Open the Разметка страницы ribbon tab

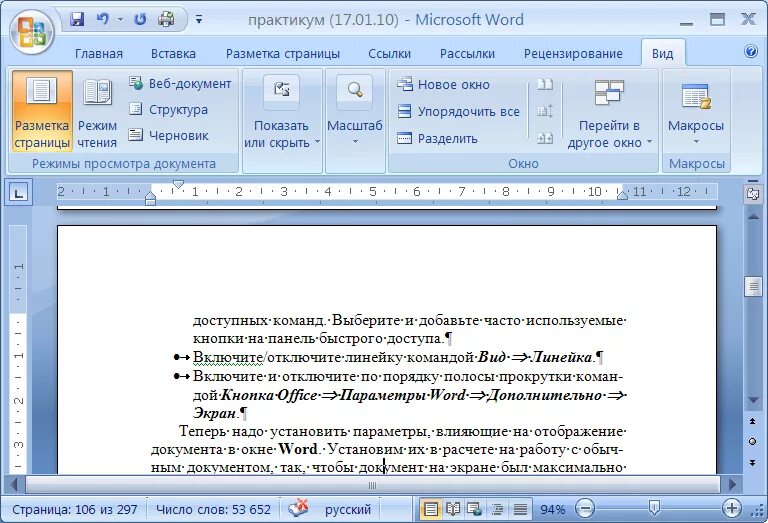click(x=283, y=54)
